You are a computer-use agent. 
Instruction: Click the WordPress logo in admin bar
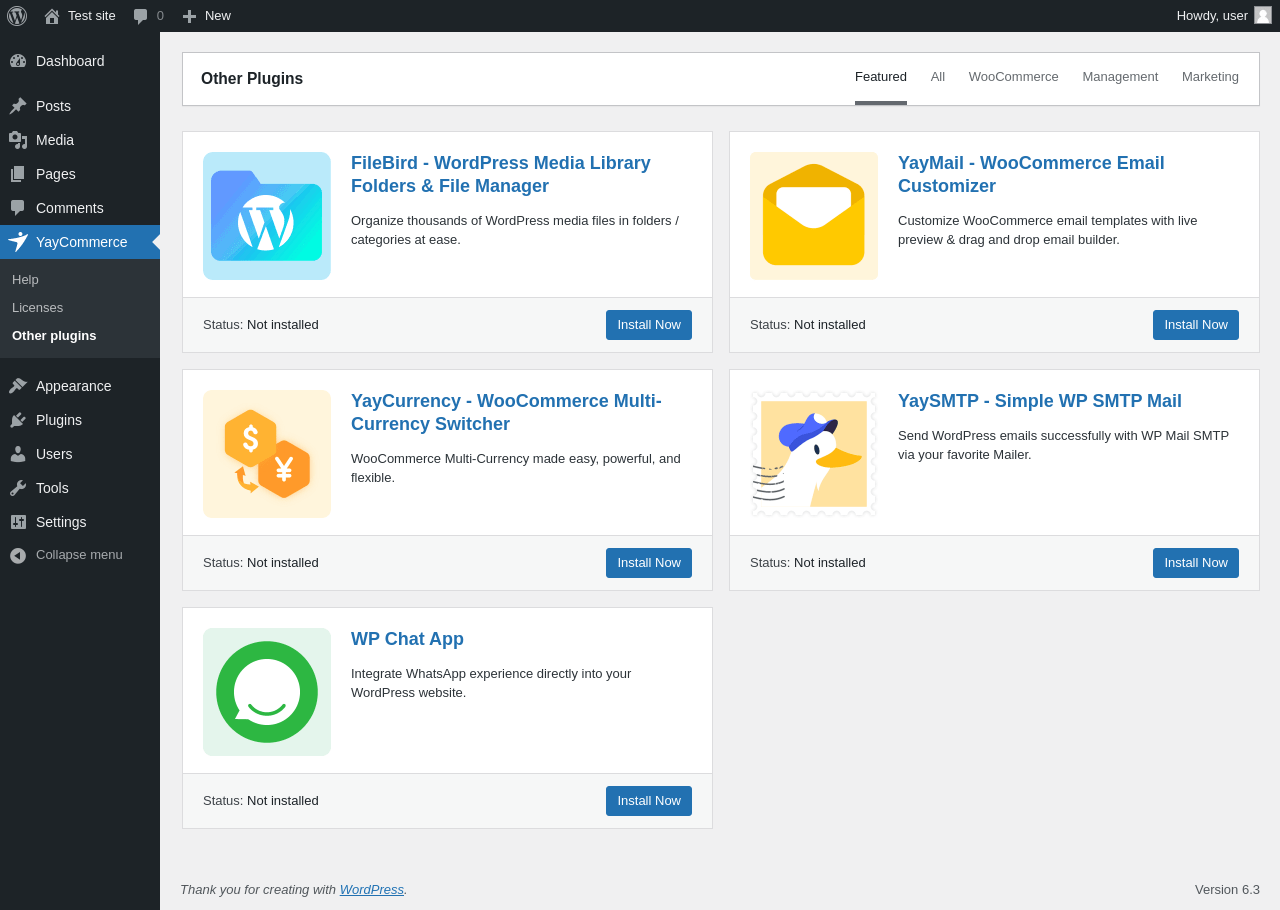pyautogui.click(x=17, y=16)
